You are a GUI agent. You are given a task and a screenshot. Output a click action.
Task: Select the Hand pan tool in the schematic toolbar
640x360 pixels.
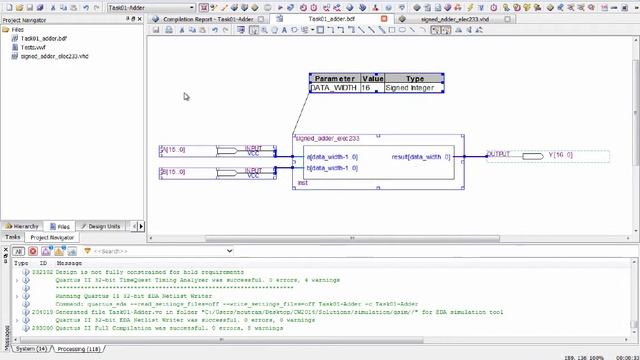(x=274, y=30)
